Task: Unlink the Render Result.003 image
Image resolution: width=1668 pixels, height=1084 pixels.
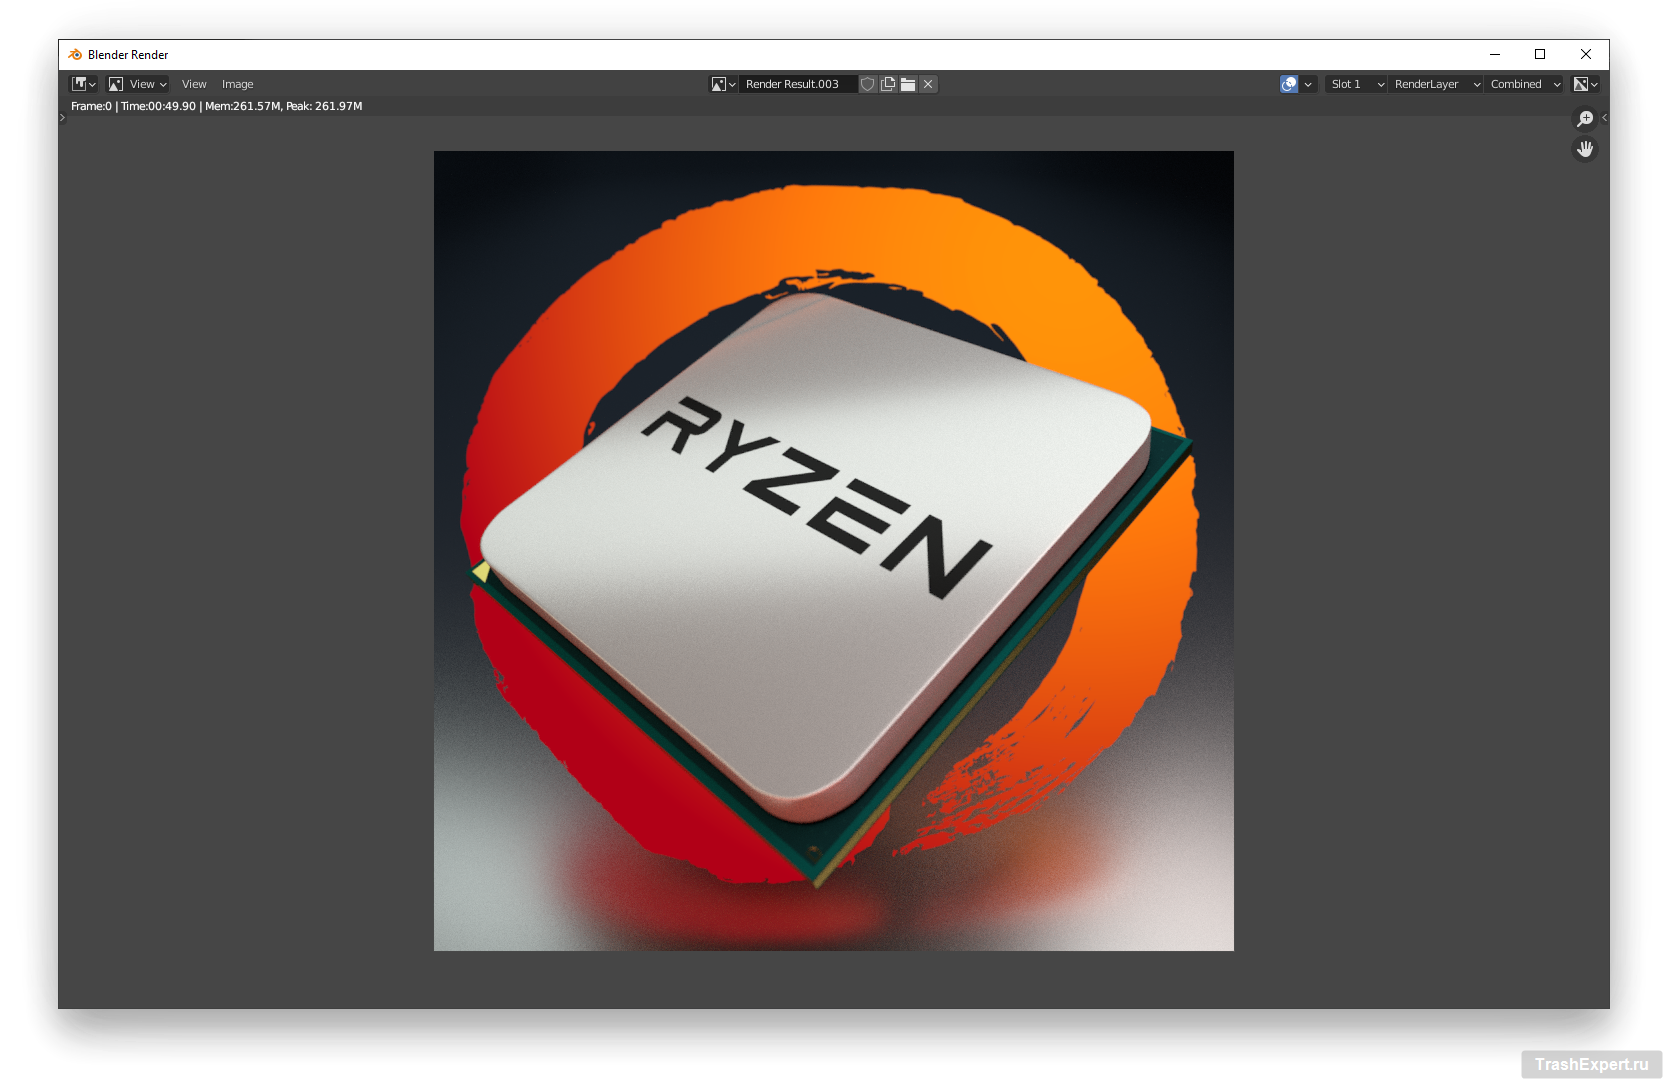Action: pyautogui.click(x=928, y=84)
